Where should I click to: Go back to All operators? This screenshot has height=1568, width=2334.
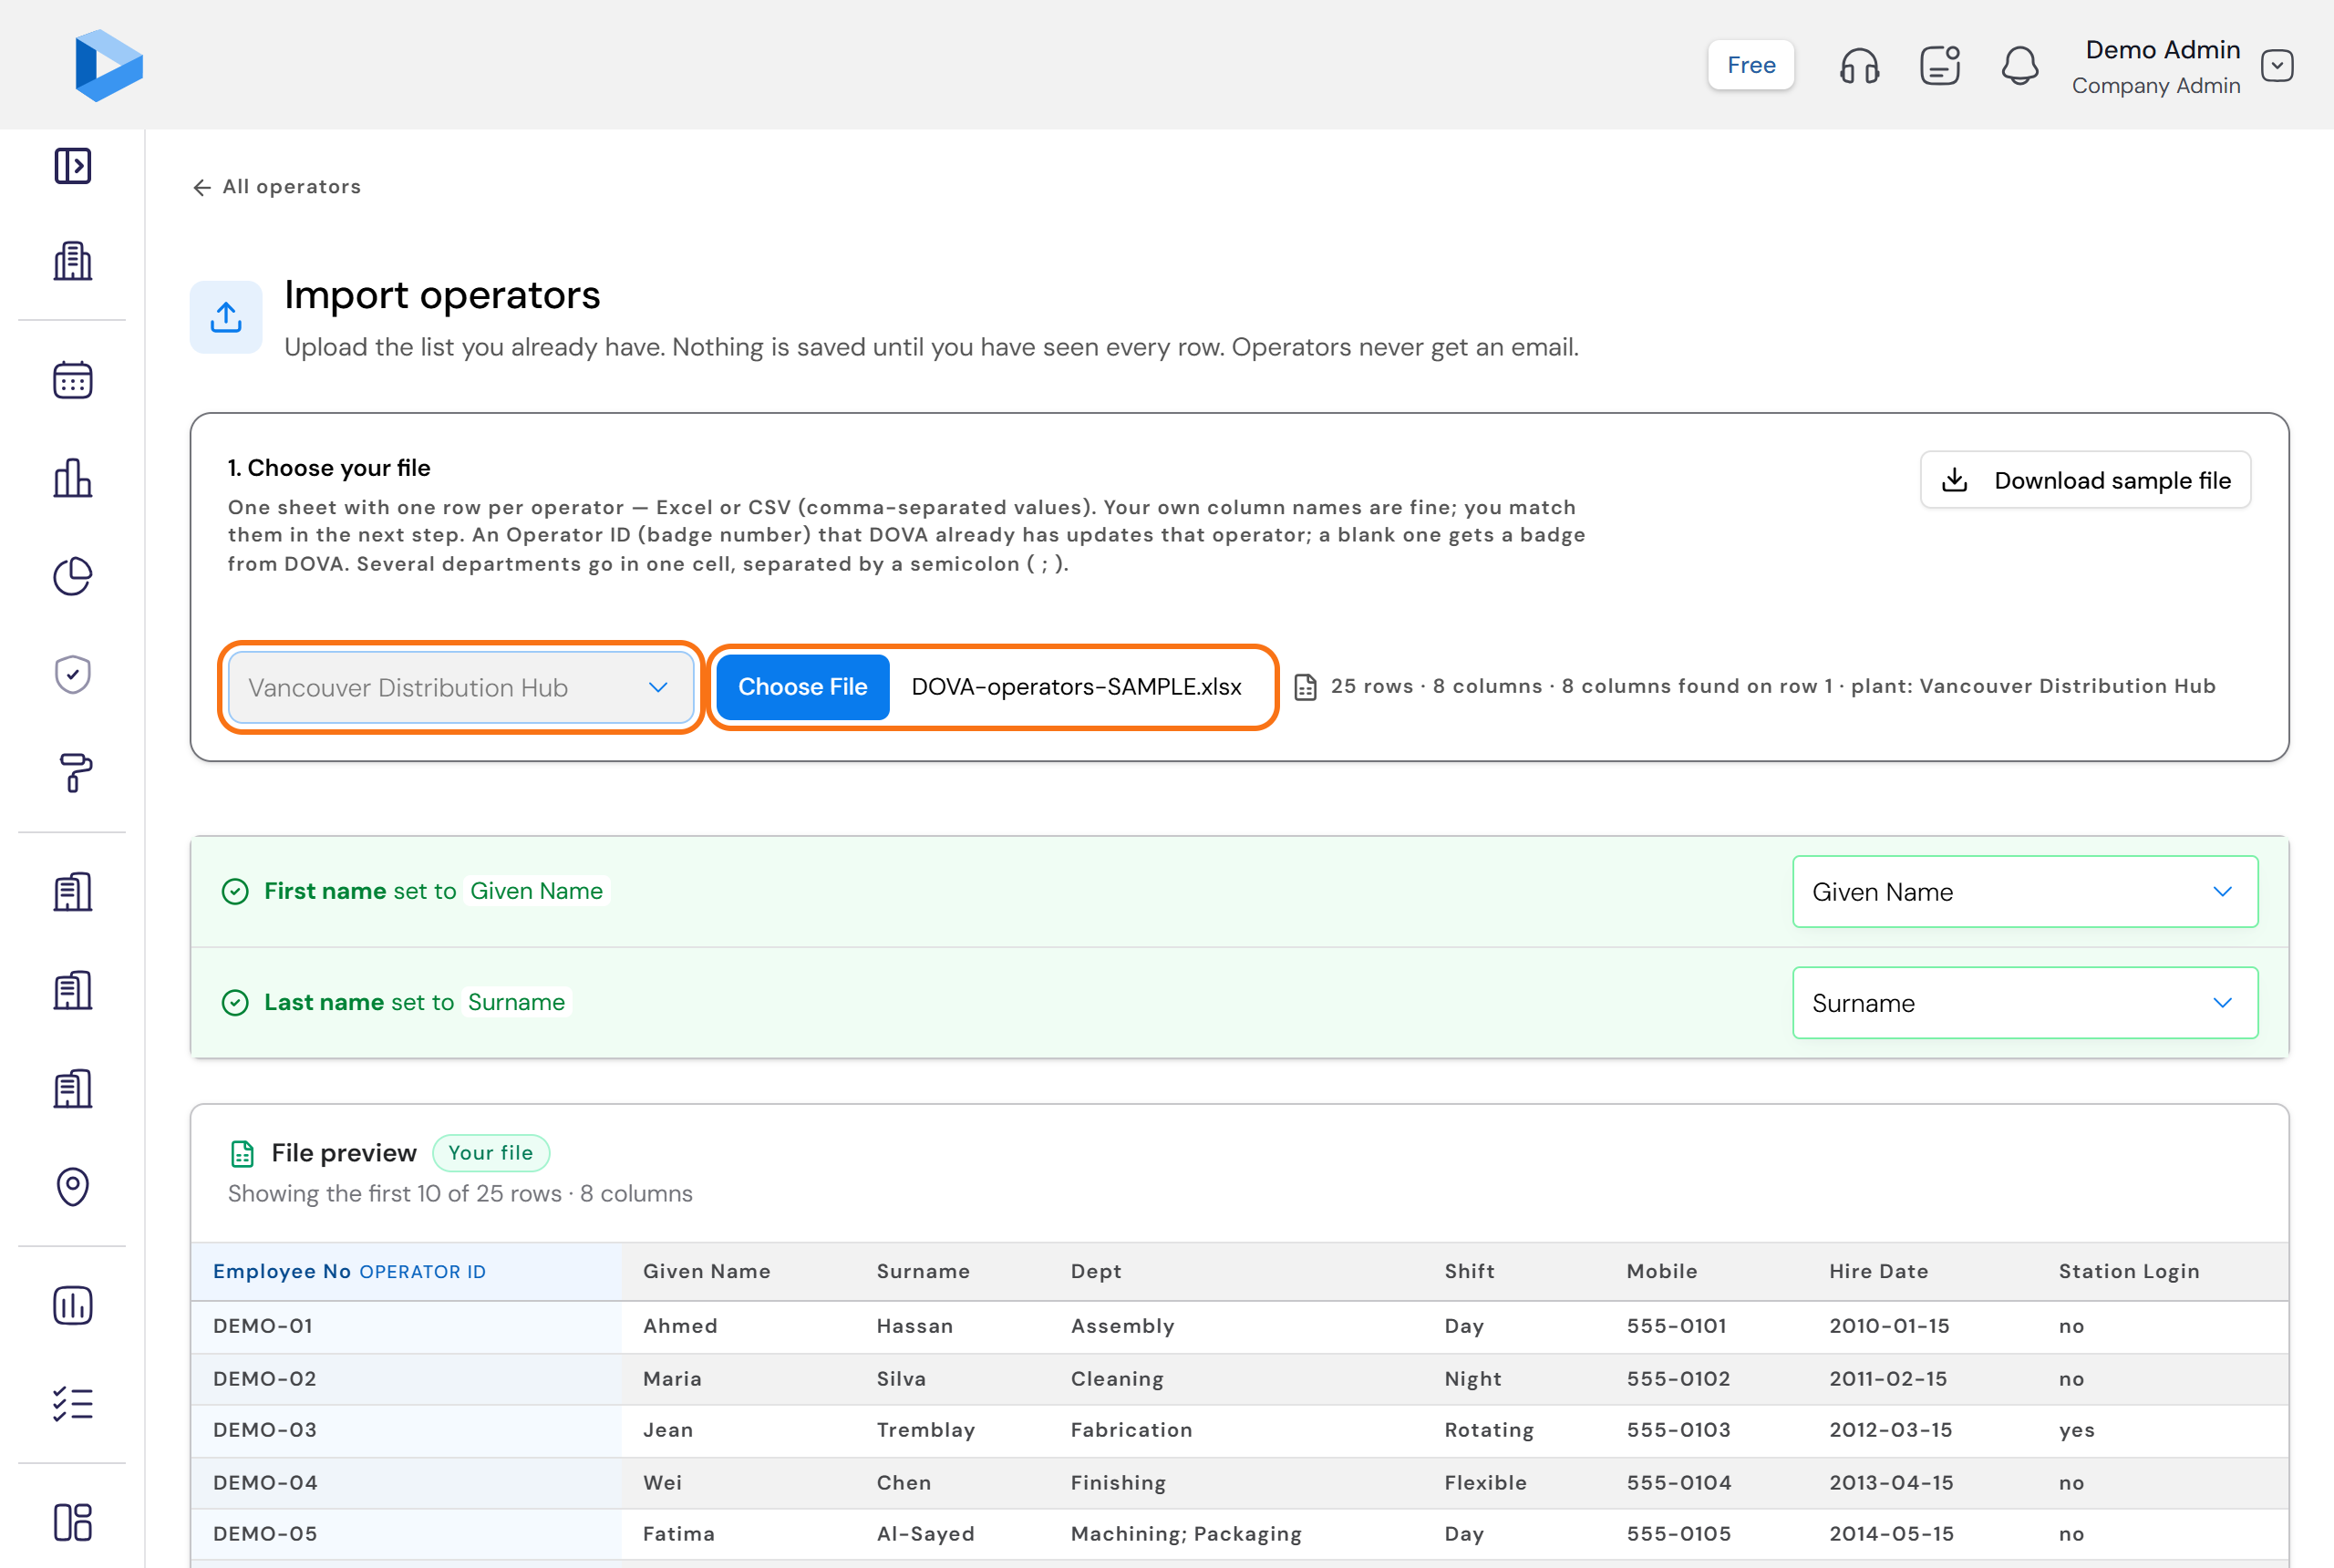coord(277,187)
